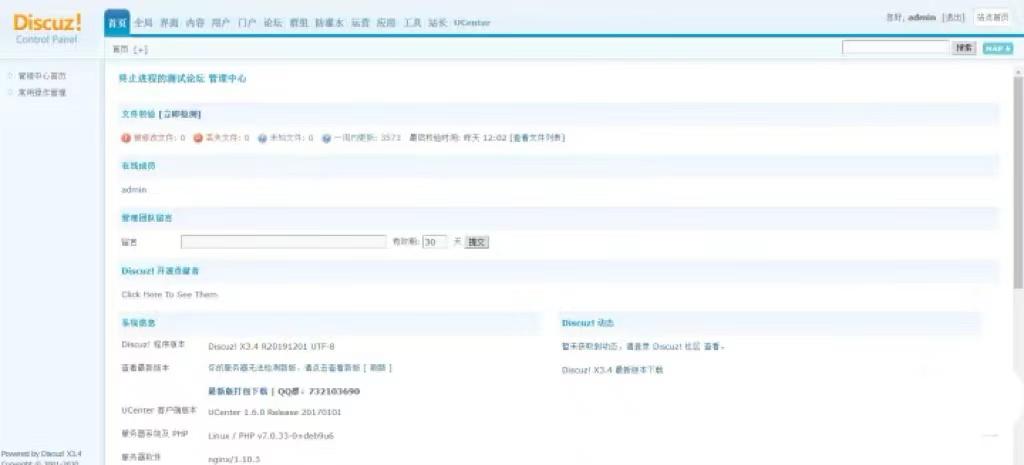The width and height of the screenshot is (1024, 465).
Task: Submit the team message with 提交 button
Action: [477, 242]
